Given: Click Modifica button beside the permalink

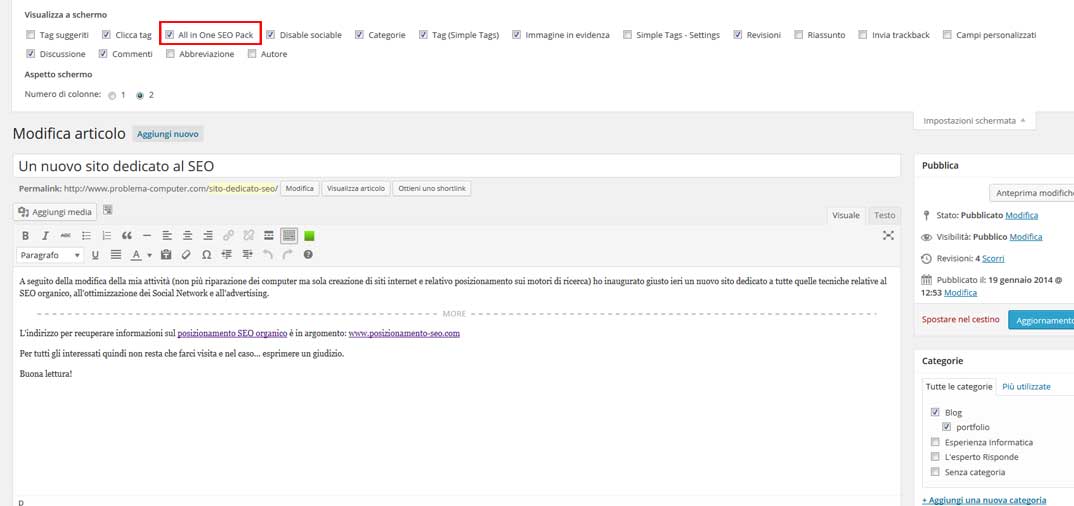Looking at the screenshot, I should [299, 188].
